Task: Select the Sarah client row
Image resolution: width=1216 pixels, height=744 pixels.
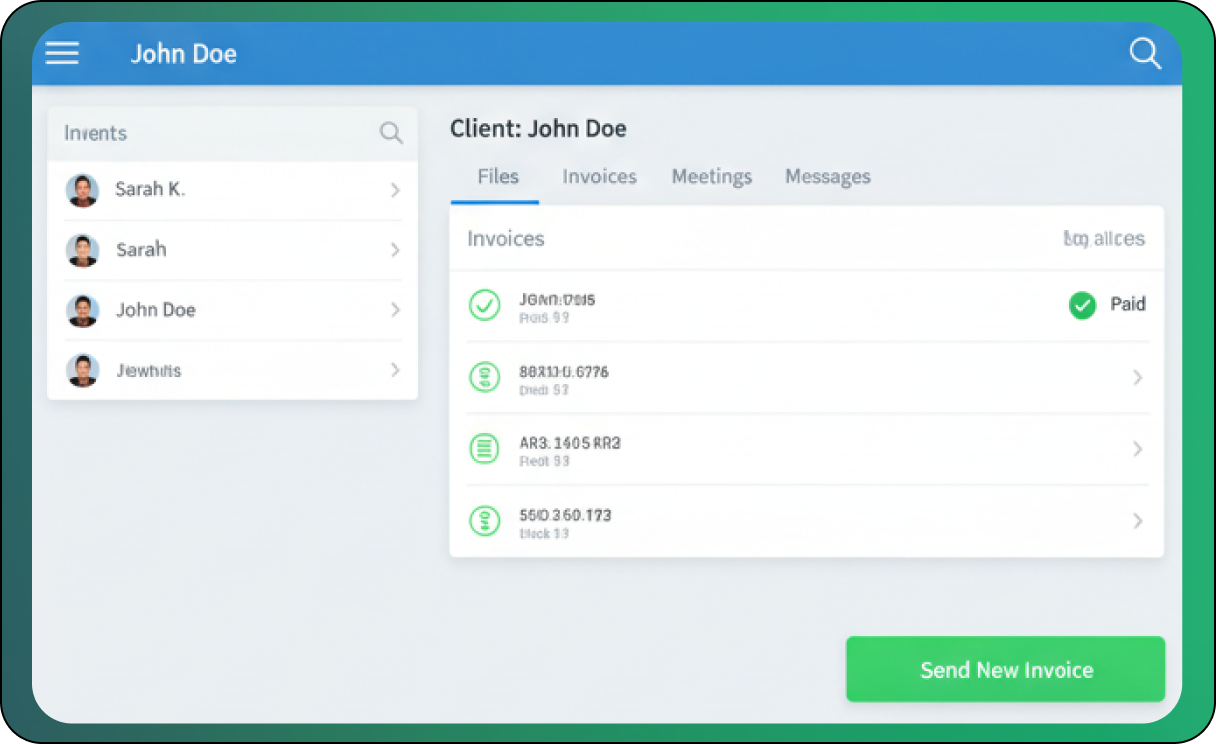Action: (x=232, y=250)
